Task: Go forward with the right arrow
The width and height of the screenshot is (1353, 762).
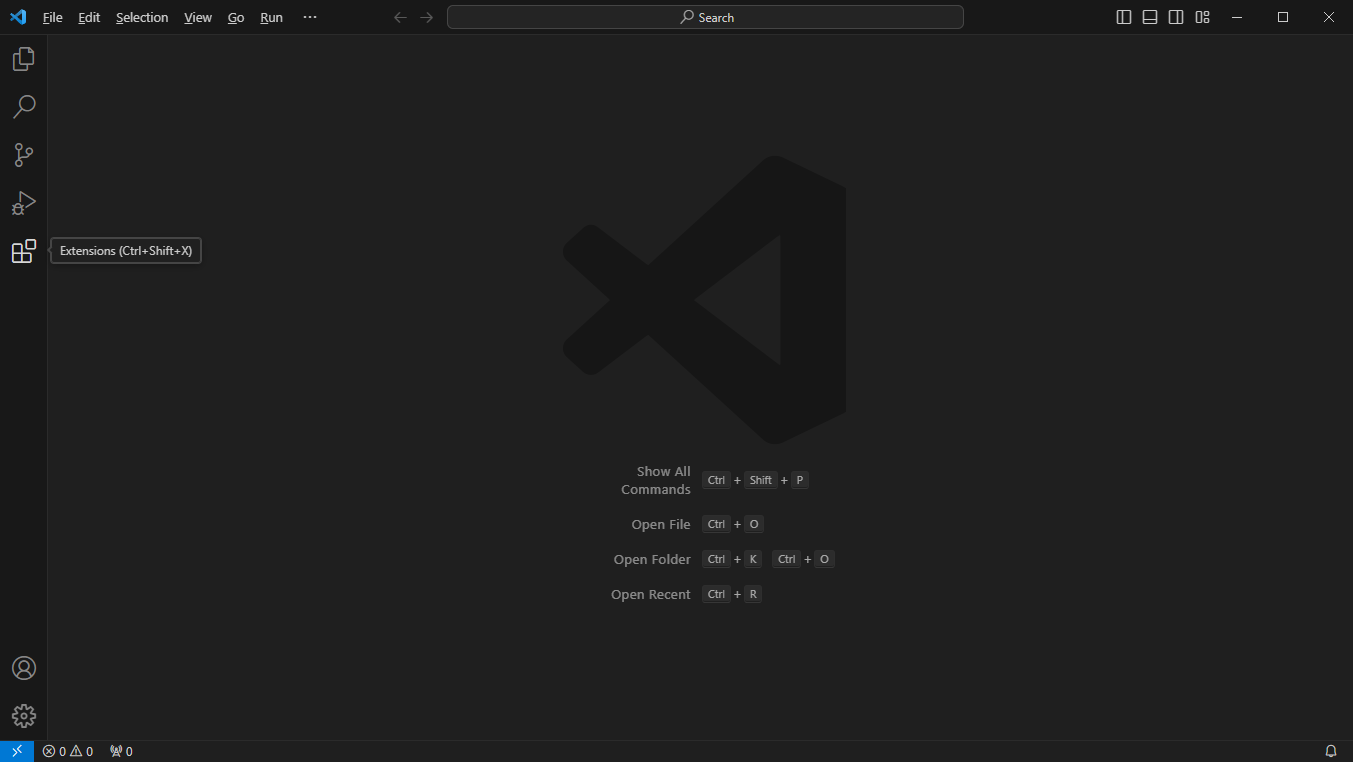Action: point(427,17)
